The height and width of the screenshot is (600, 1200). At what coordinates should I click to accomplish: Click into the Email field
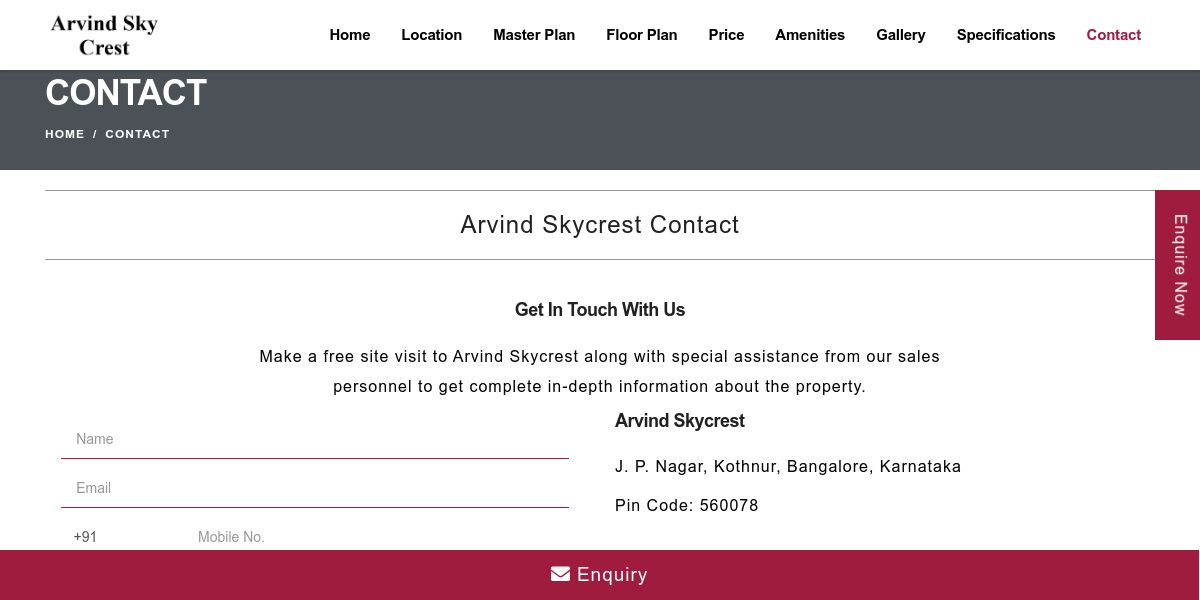coord(315,488)
